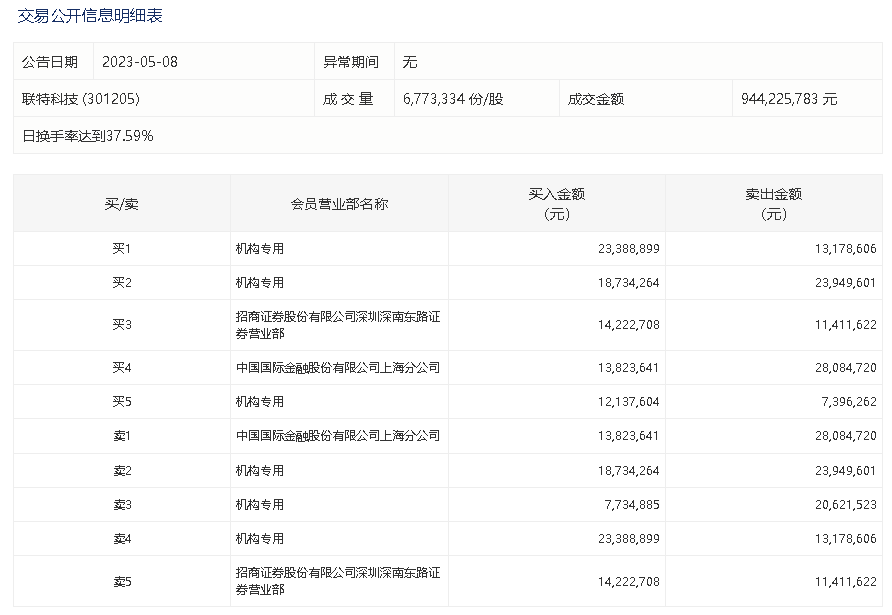
Task: Click the 卖出金额 column header
Action: 774,204
